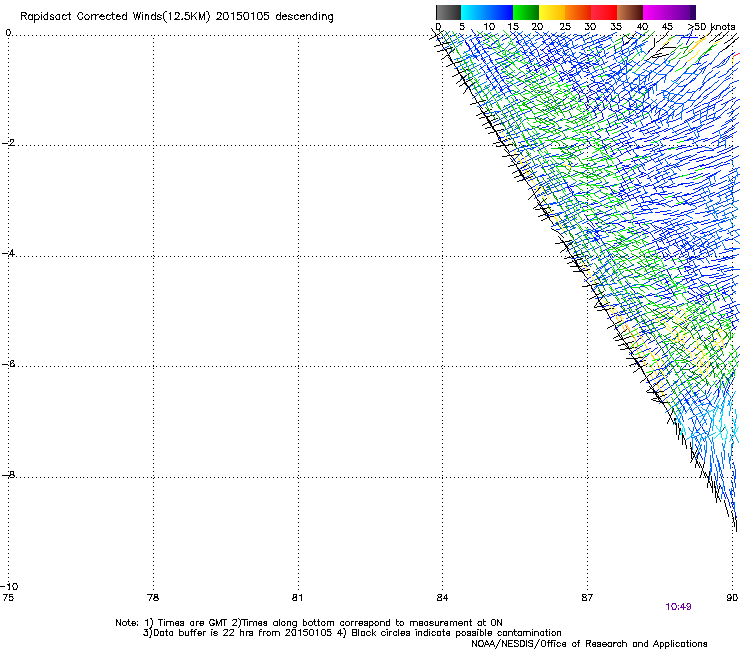Click longitude axis label 75

8,598
